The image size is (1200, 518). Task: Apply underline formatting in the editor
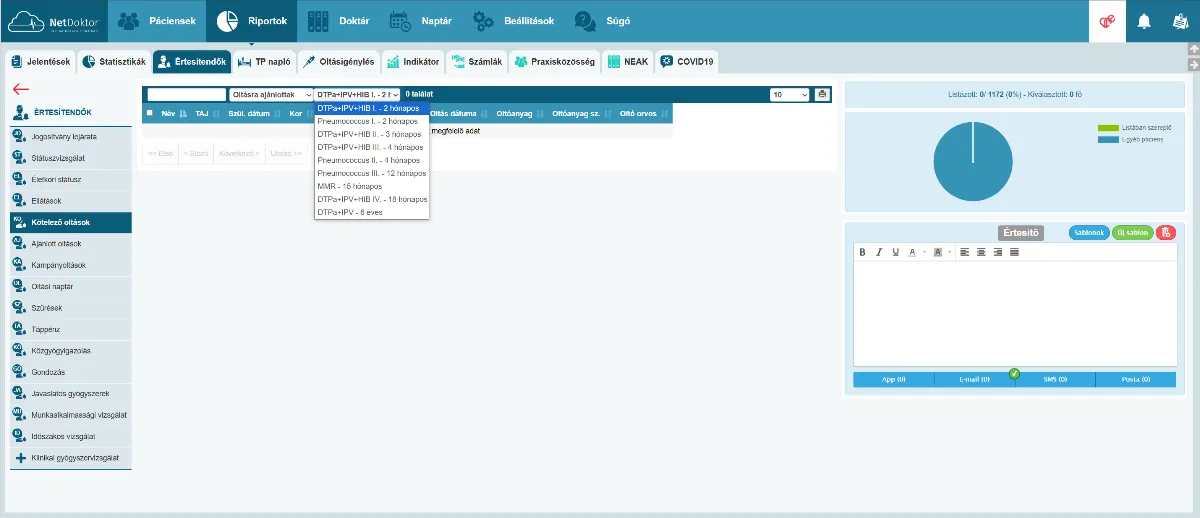(x=896, y=252)
